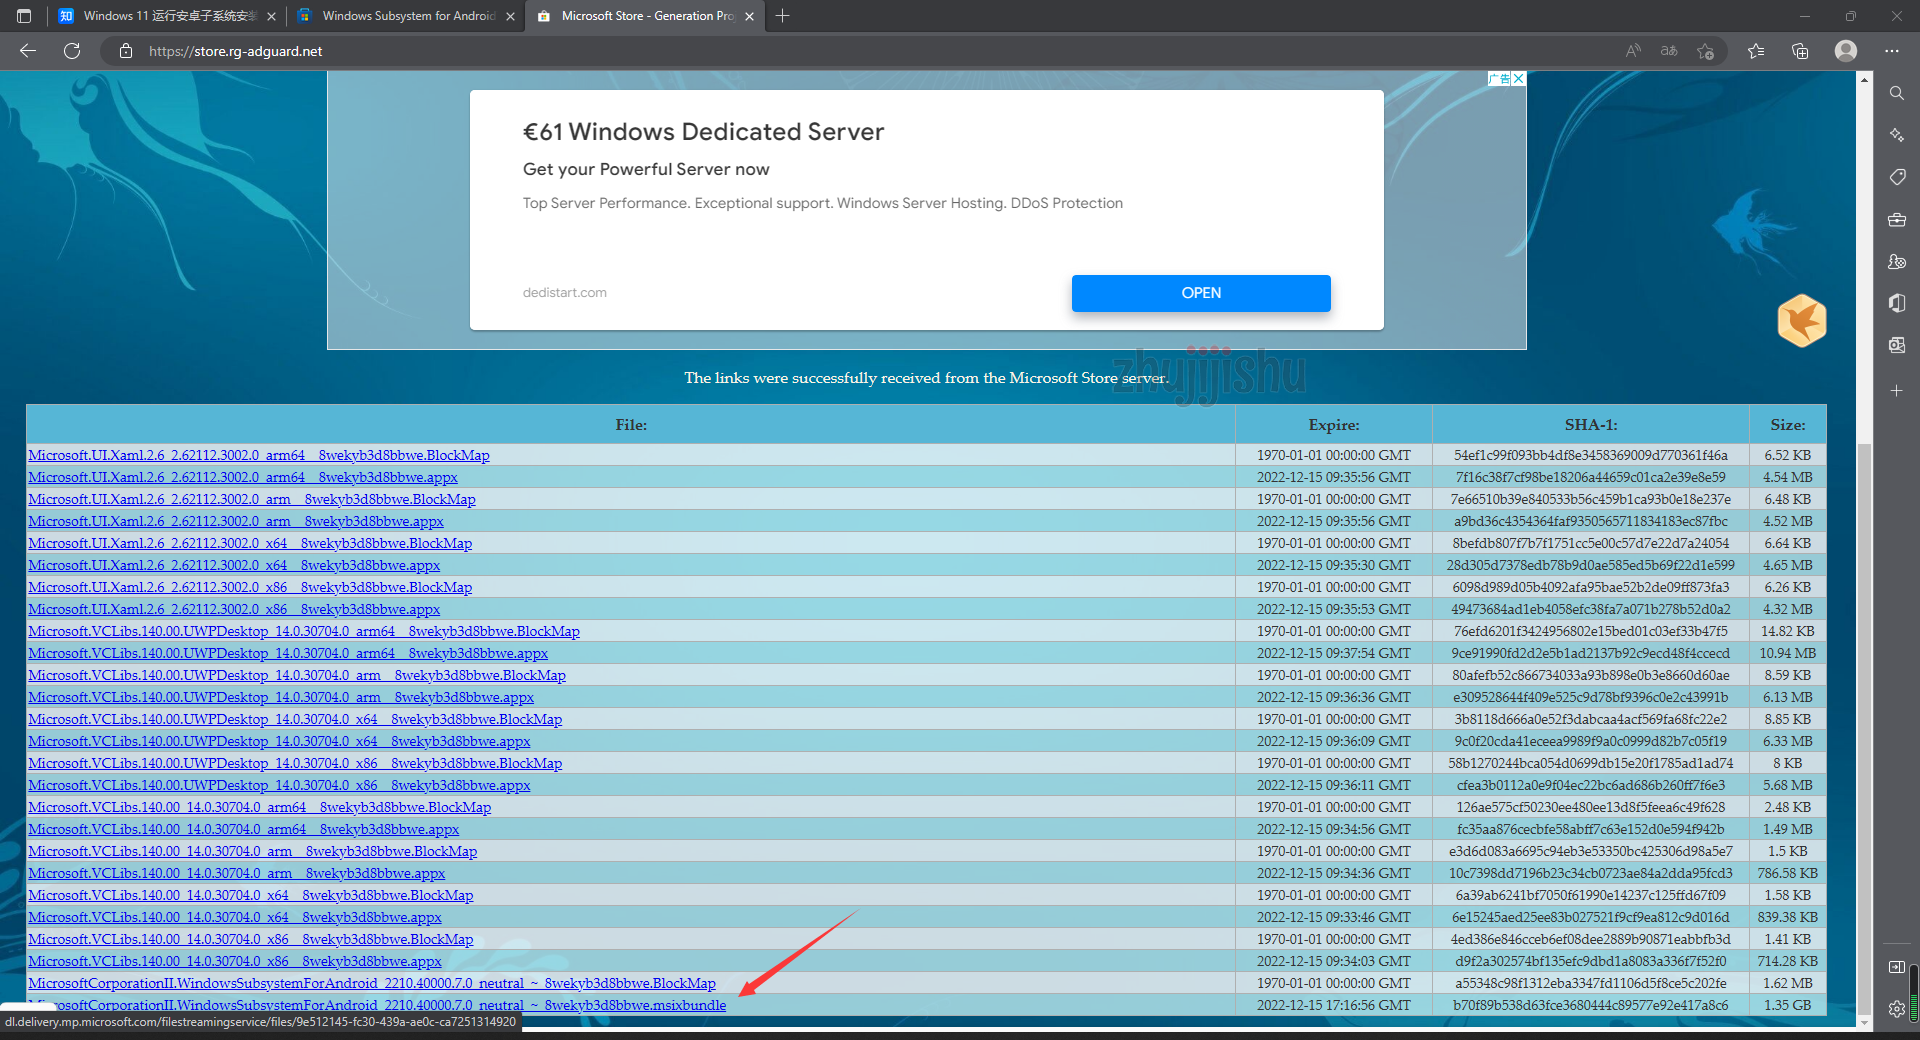This screenshot has height=1040, width=1920.
Task: Download UI.Xaml.2.6 x64 appx link
Action: coord(234,565)
